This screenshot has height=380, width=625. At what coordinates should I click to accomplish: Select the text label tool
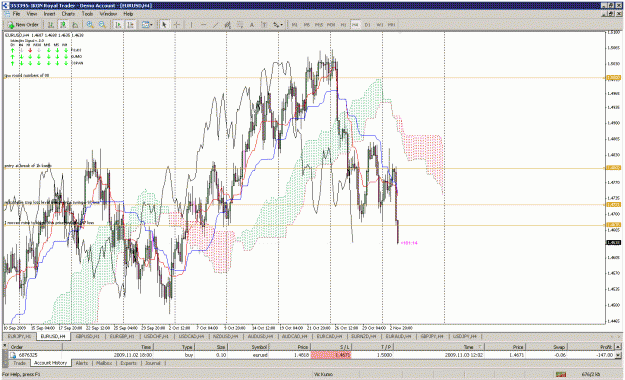pyautogui.click(x=264, y=25)
